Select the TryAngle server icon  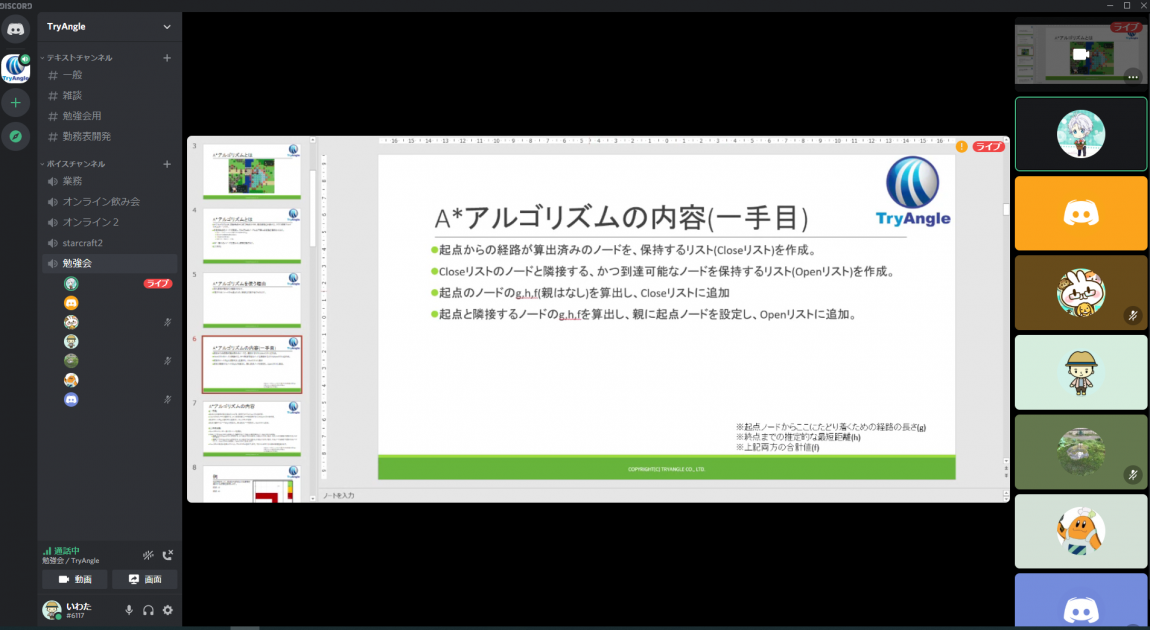[x=16, y=68]
